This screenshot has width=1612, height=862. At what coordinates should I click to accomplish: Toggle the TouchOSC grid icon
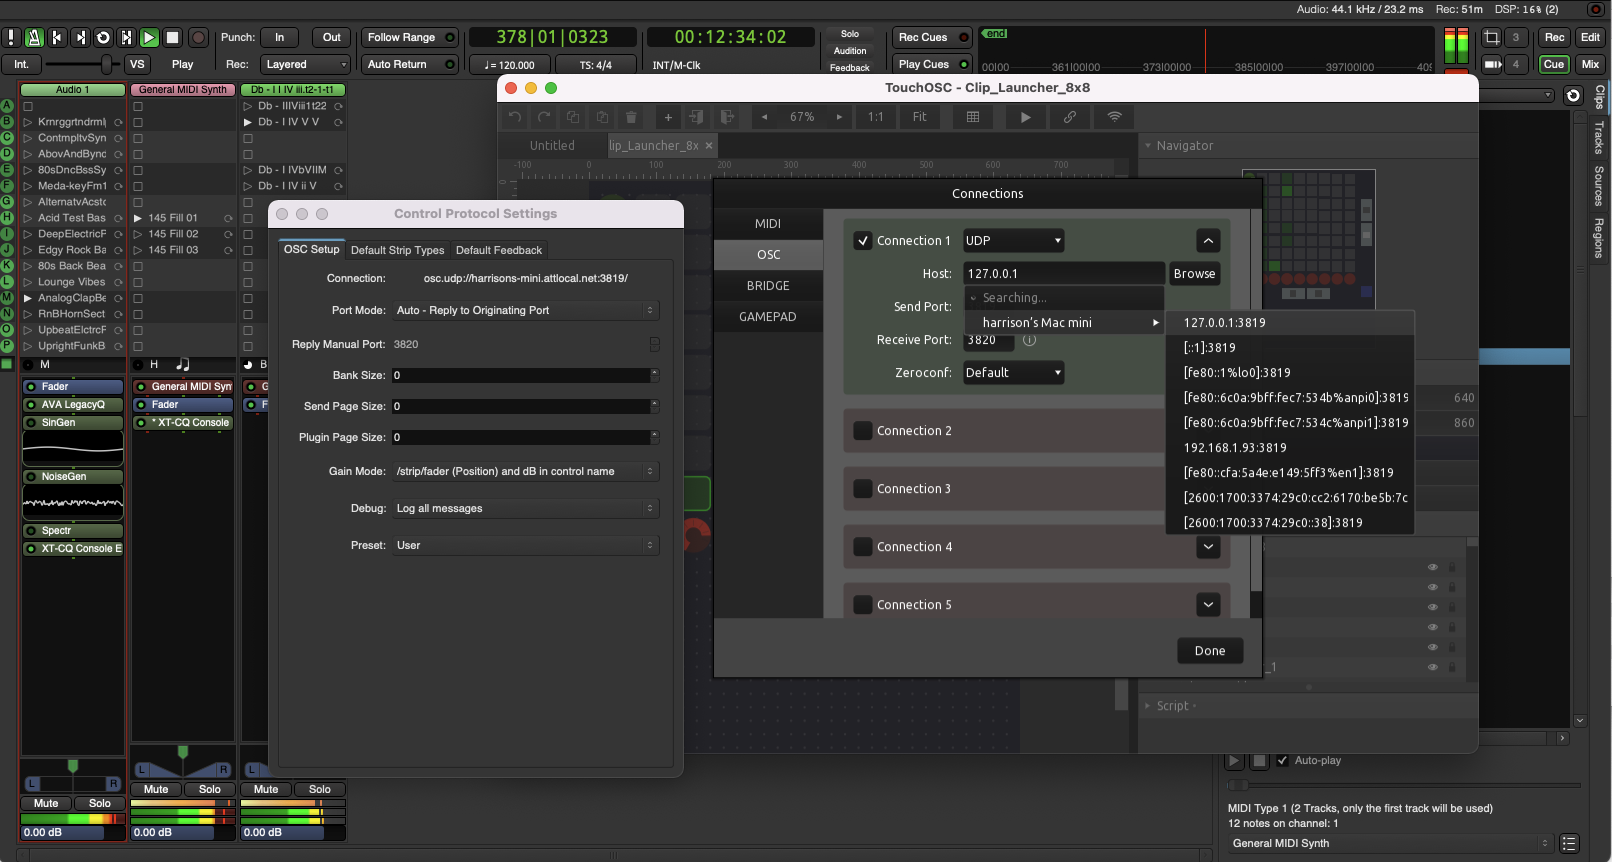pyautogui.click(x=972, y=117)
